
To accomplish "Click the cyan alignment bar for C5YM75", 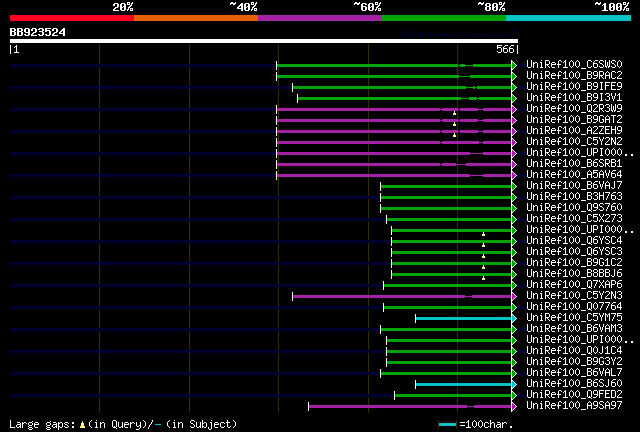I will pyautogui.click(x=464, y=319).
